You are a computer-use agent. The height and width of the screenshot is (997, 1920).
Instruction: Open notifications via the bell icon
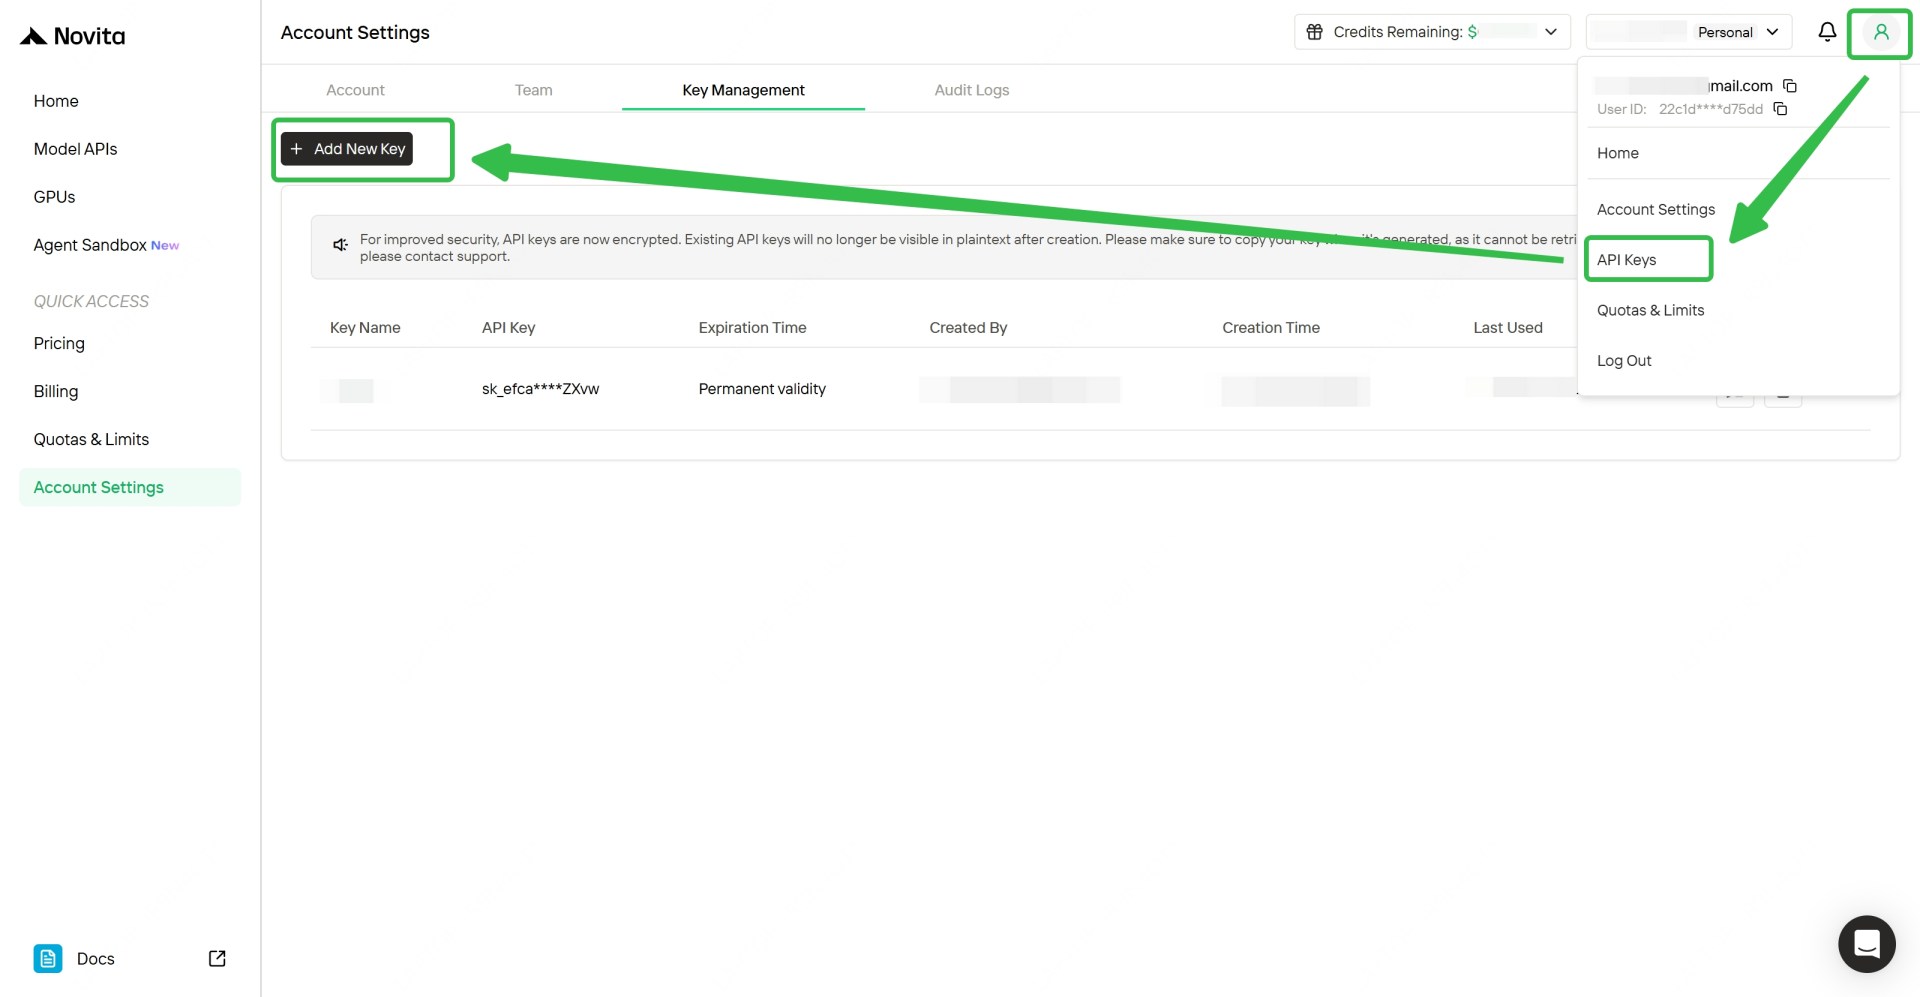(x=1827, y=31)
